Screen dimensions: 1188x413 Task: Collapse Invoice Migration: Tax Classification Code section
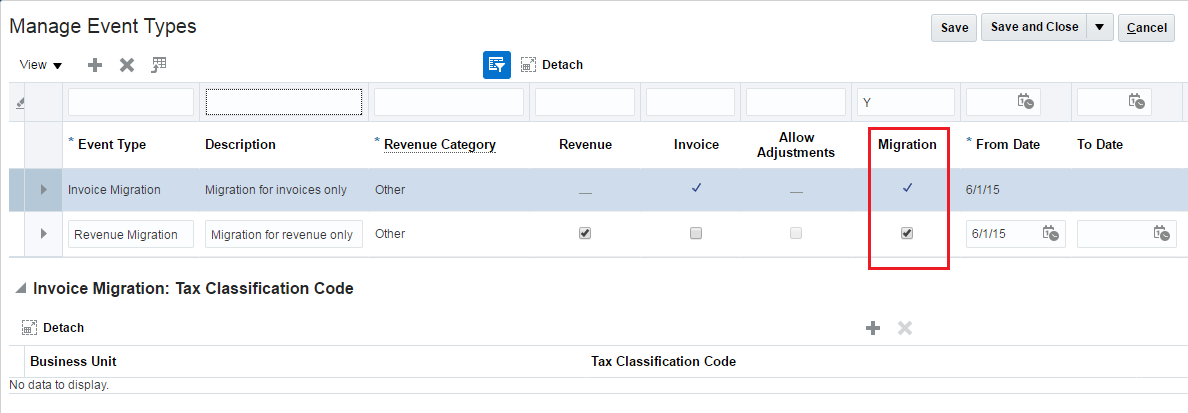[x=20, y=289]
